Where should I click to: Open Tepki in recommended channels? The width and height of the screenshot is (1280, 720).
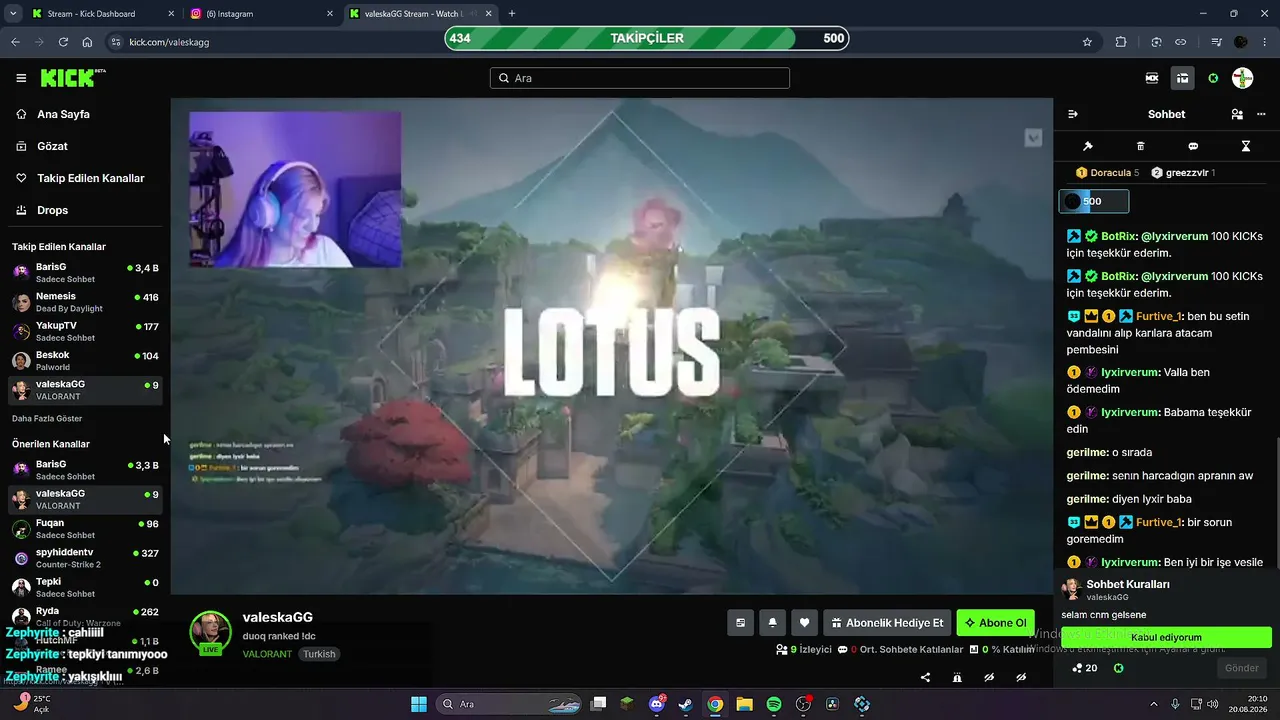point(84,587)
